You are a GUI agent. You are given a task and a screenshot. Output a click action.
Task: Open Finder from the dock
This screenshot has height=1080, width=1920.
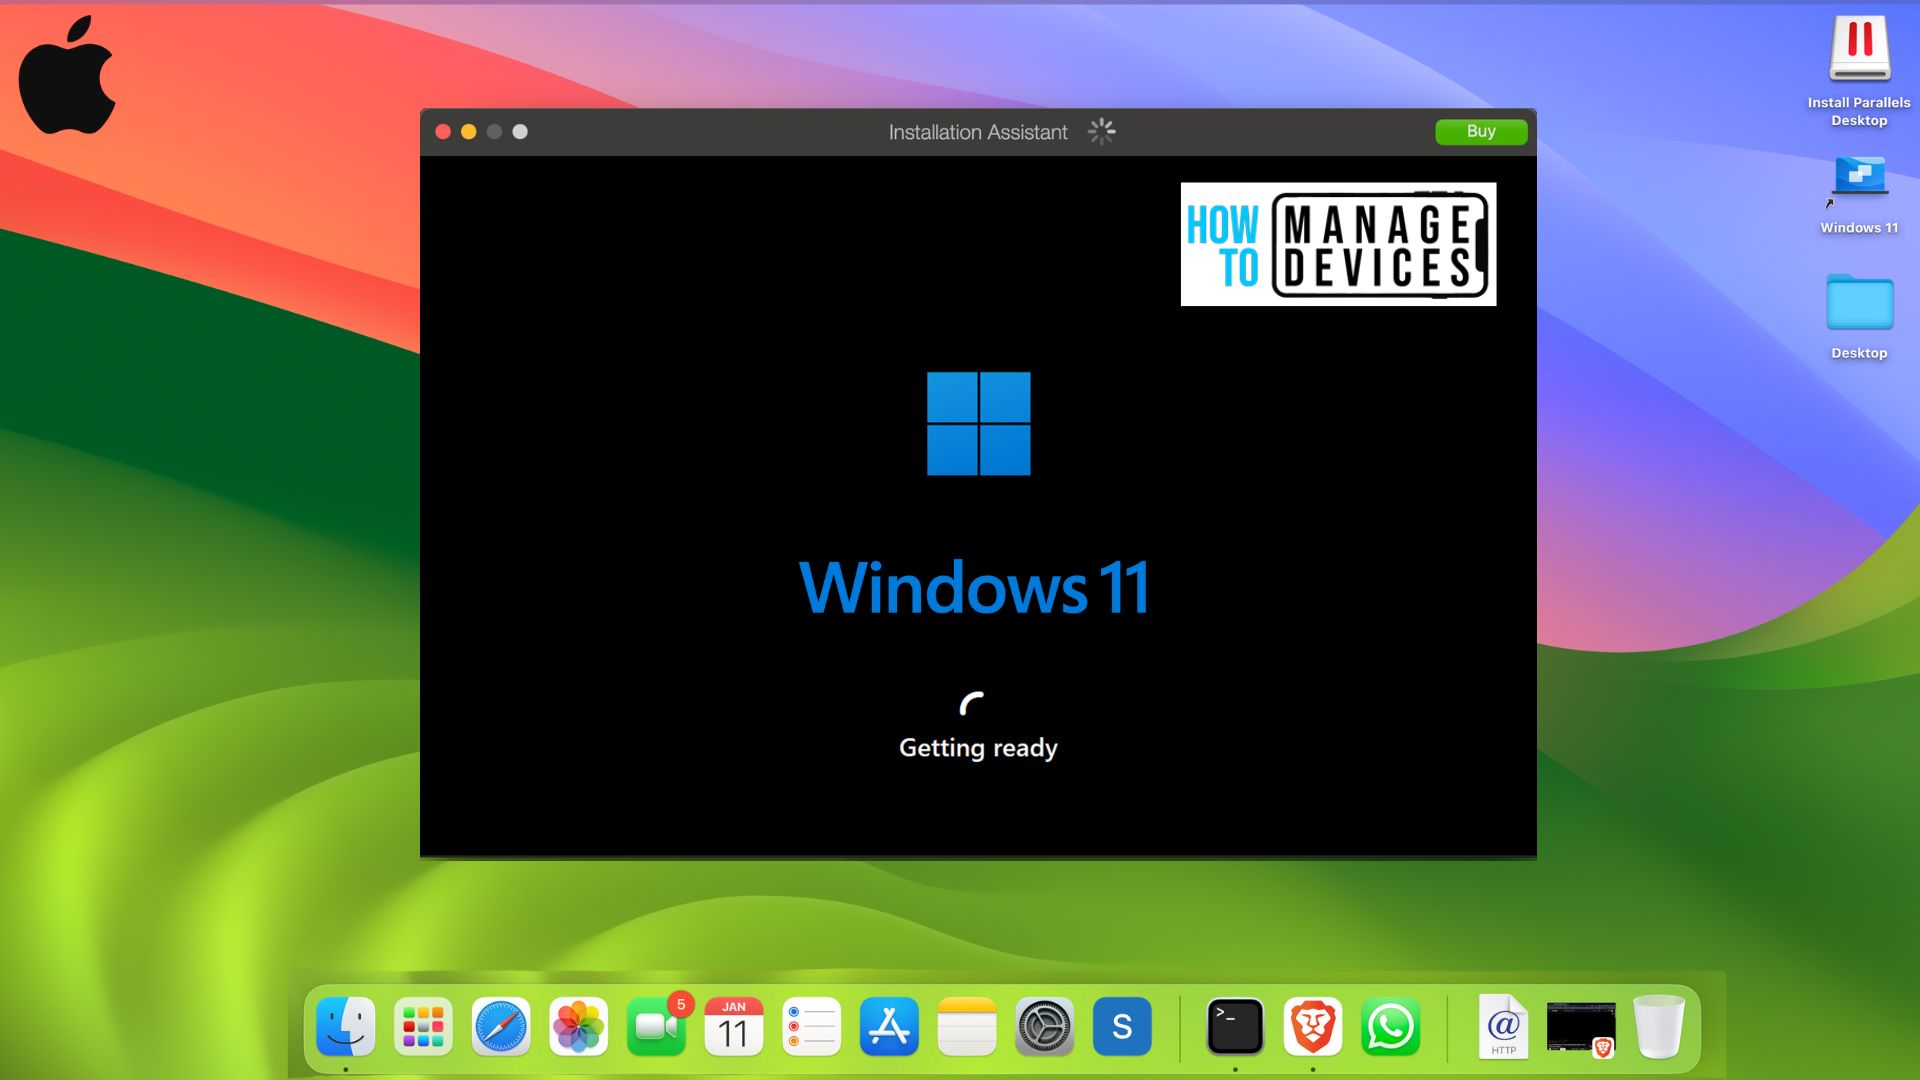pyautogui.click(x=346, y=1027)
